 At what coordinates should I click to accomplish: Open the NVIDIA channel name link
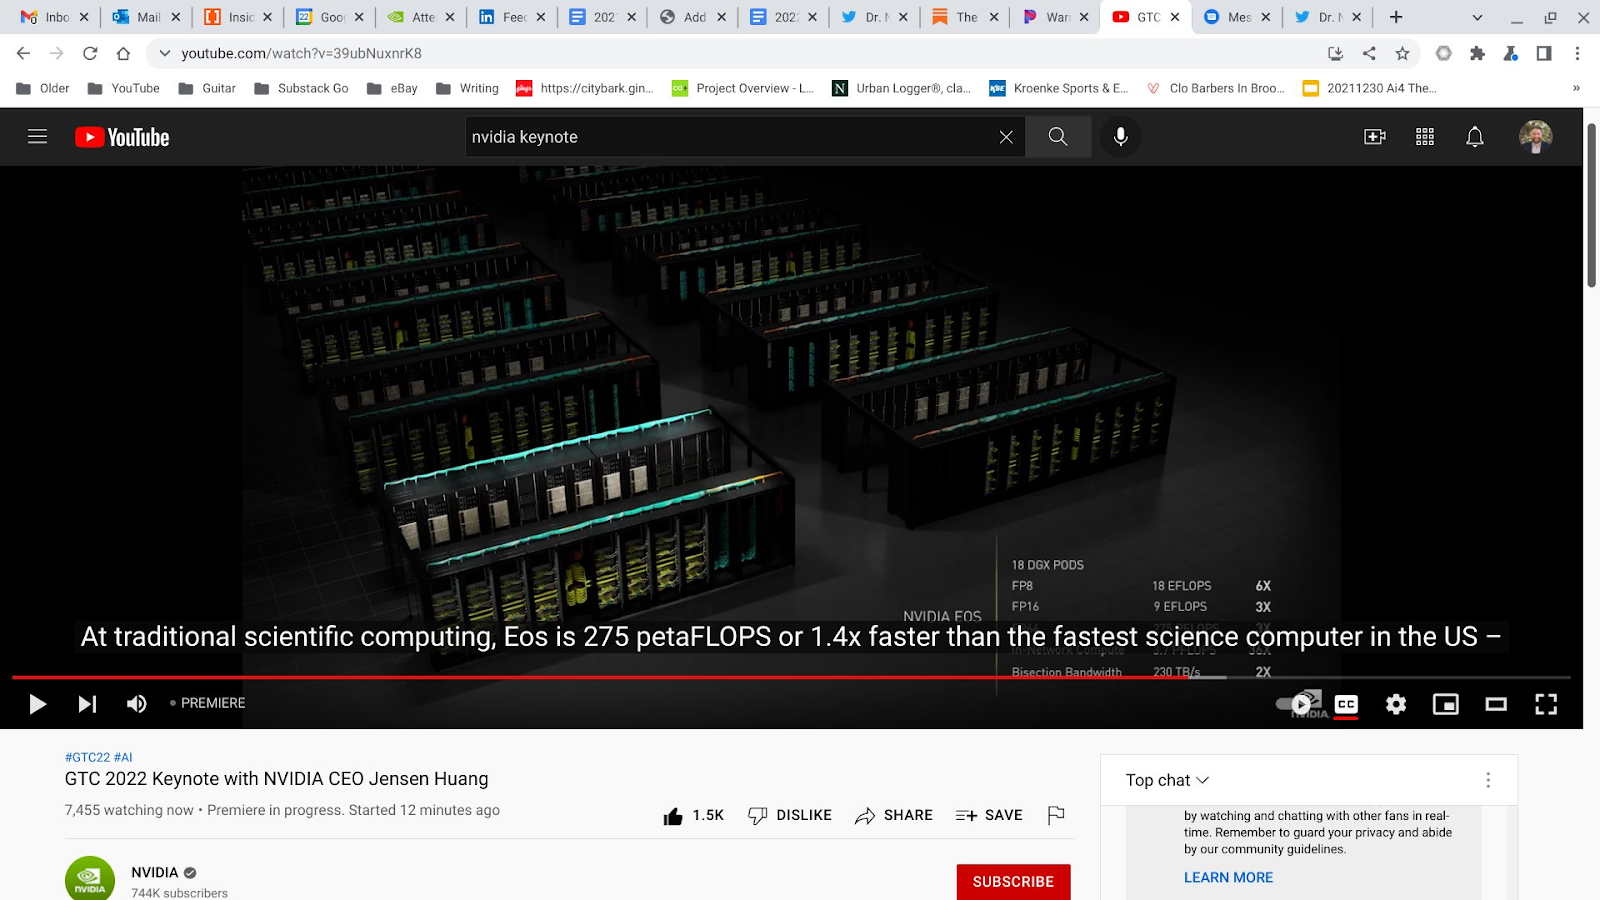[x=155, y=873]
